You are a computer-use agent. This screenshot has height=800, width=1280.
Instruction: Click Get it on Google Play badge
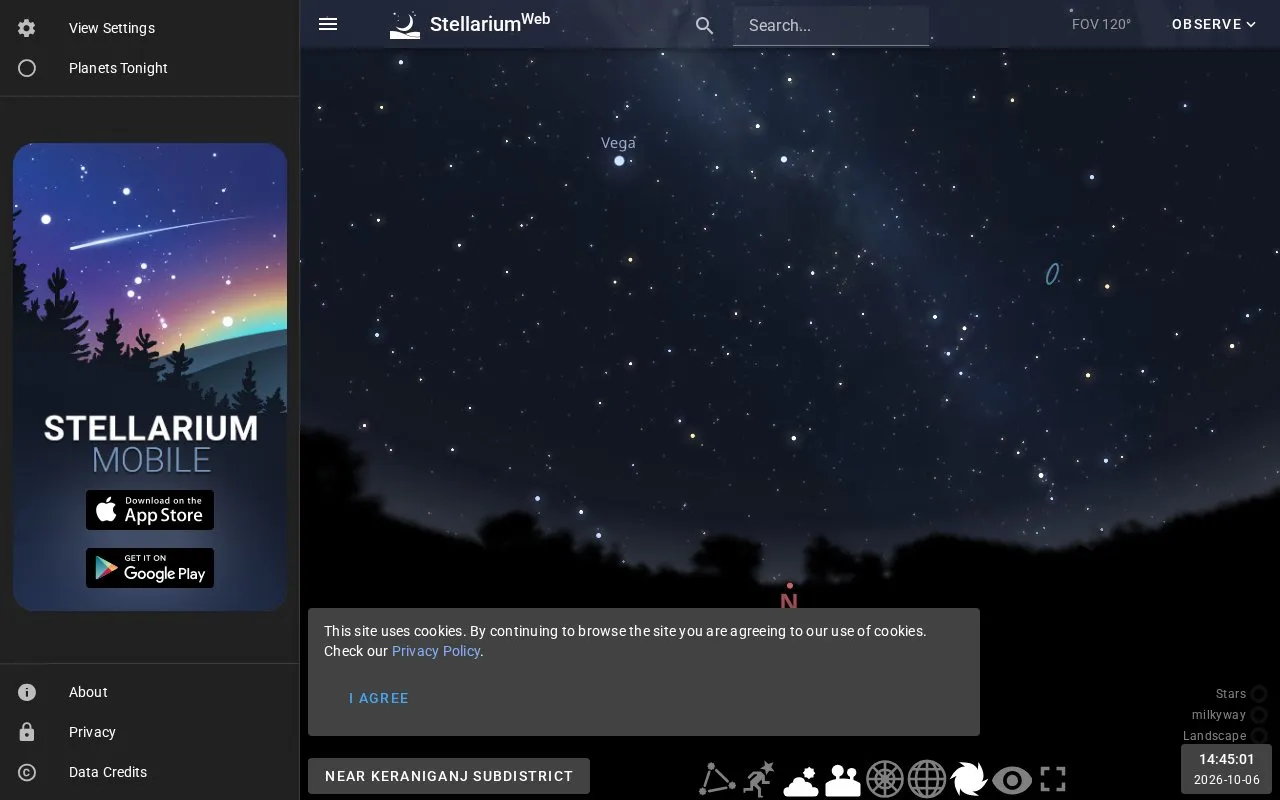point(150,568)
